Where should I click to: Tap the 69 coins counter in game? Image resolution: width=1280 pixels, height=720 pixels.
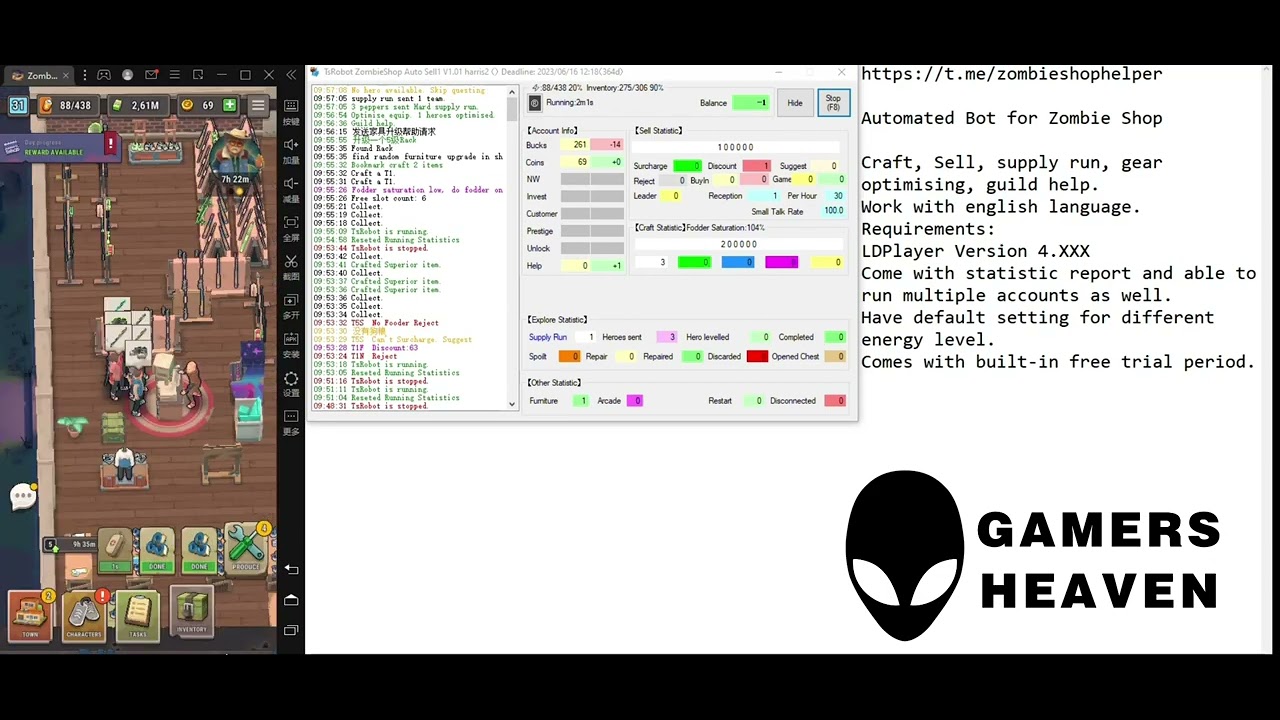tap(198, 105)
